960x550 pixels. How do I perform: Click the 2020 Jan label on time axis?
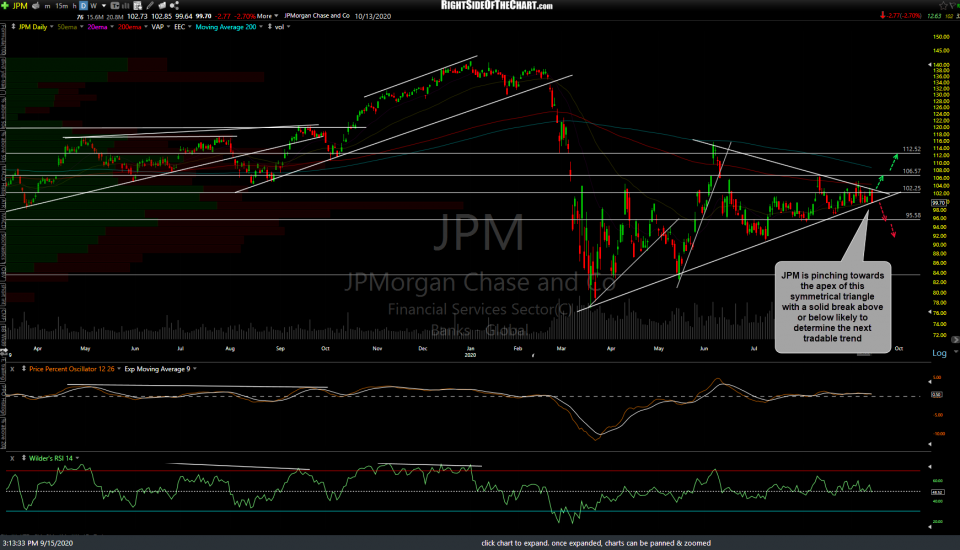pos(470,352)
